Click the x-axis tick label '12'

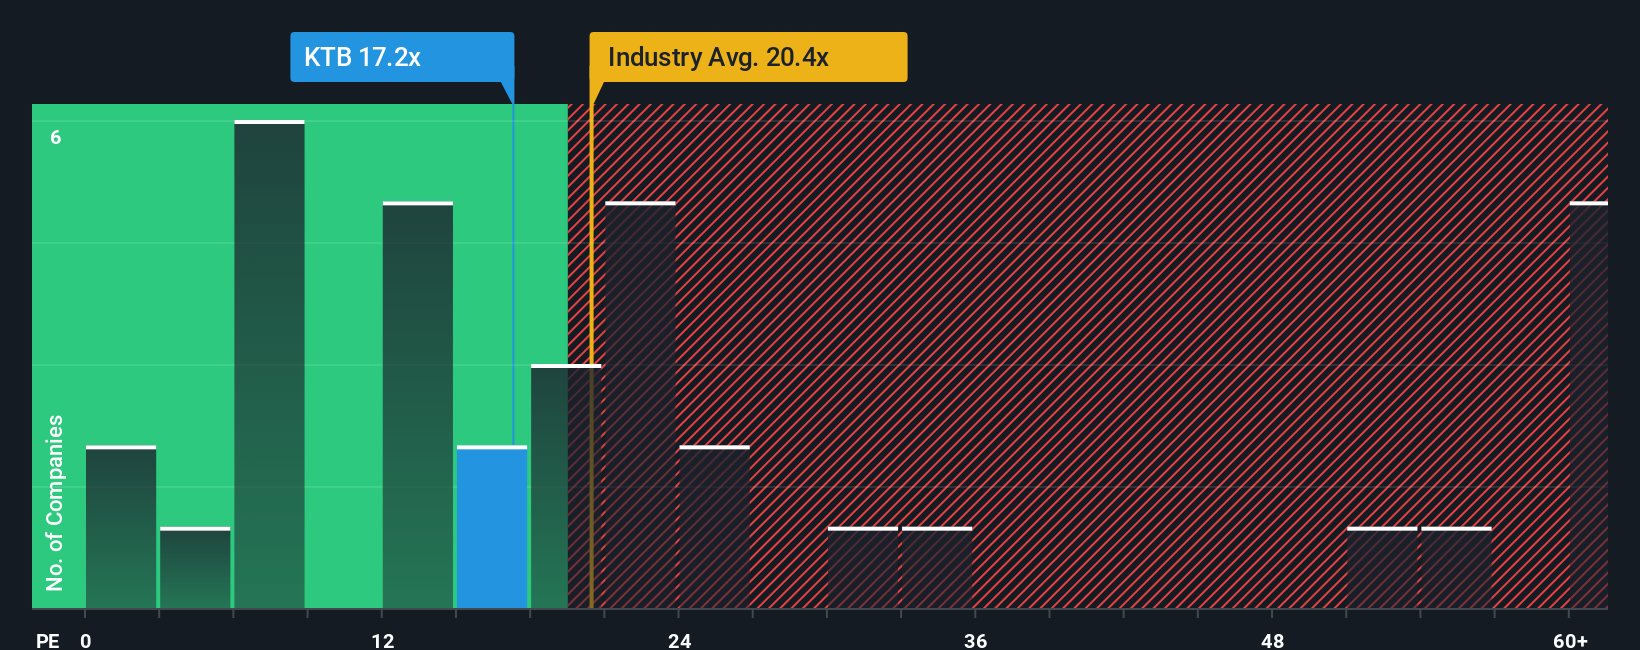(383, 640)
